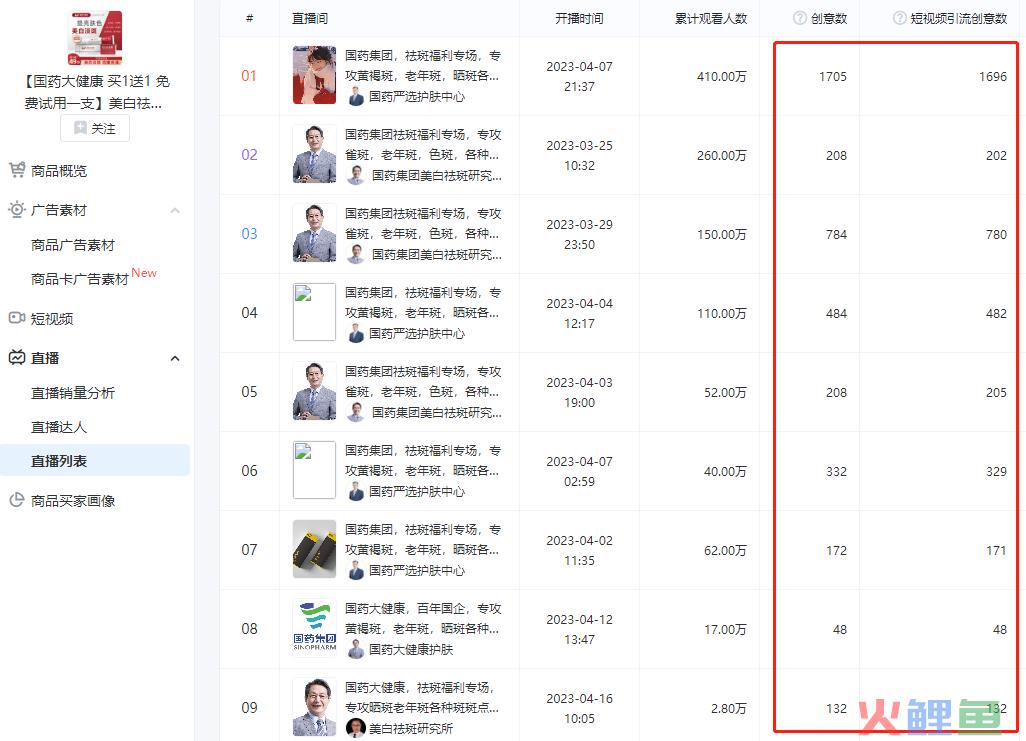
Task: Click the 创意数 column header
Action: pyautogui.click(x=828, y=18)
